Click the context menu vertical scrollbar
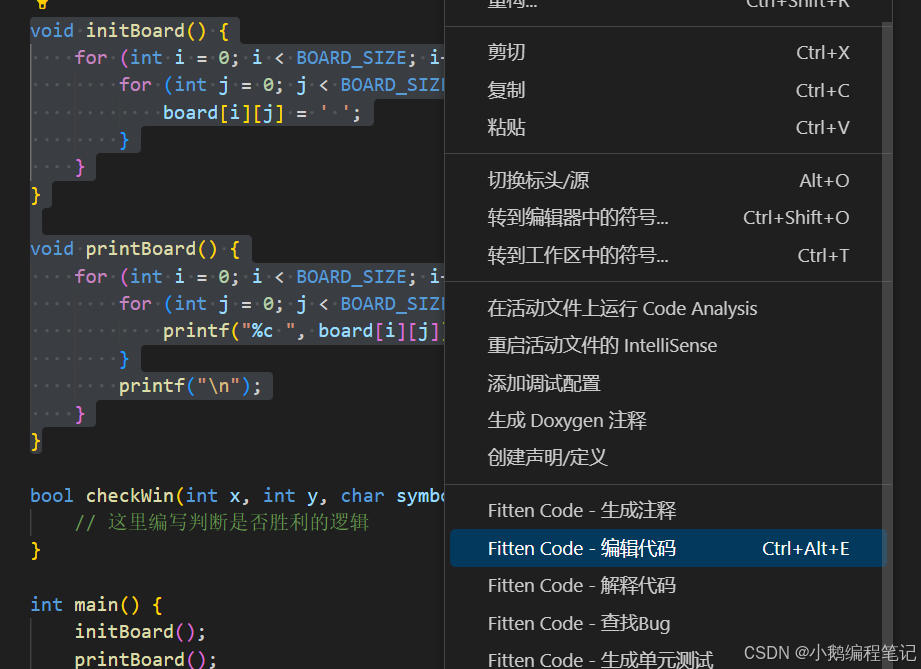Screen dimensions: 921x669 point(888,347)
